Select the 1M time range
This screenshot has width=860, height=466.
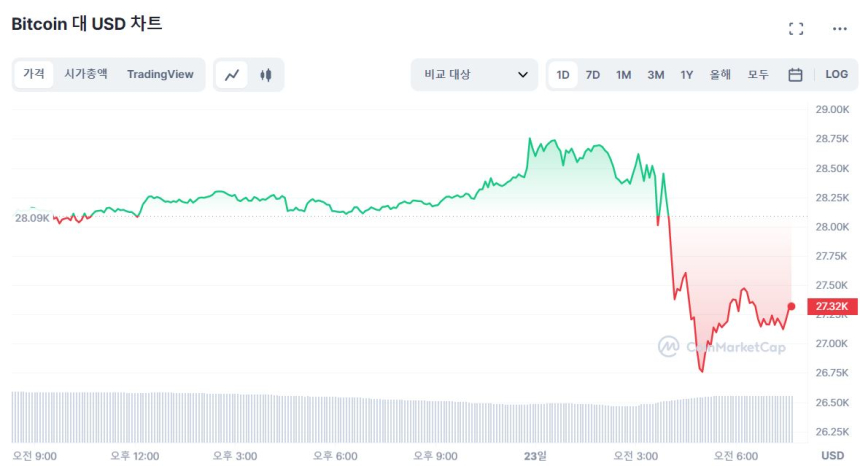(624, 75)
